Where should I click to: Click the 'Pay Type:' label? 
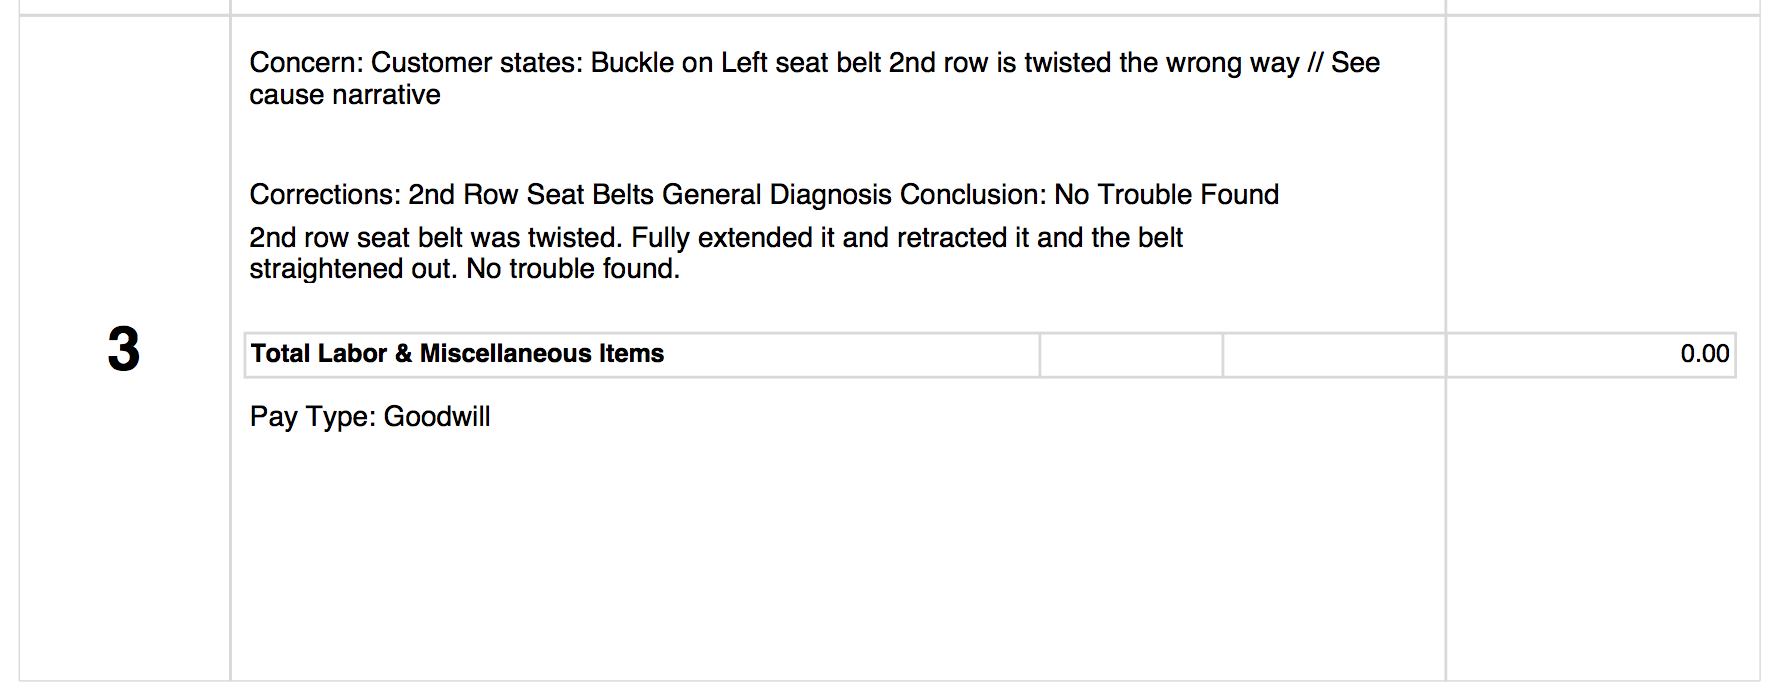point(313,417)
